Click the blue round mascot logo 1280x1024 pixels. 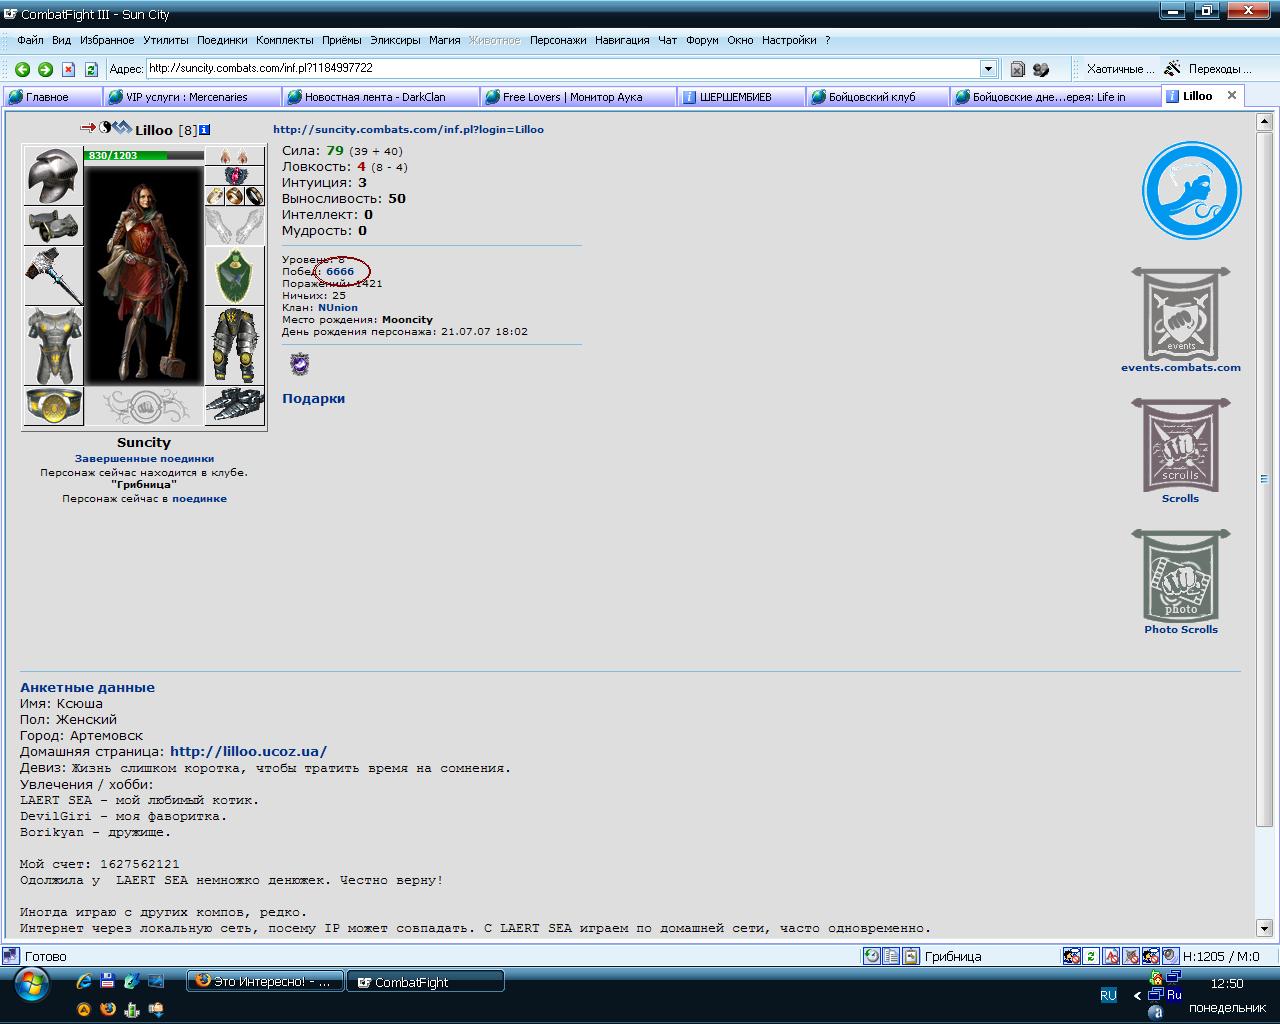(1191, 190)
